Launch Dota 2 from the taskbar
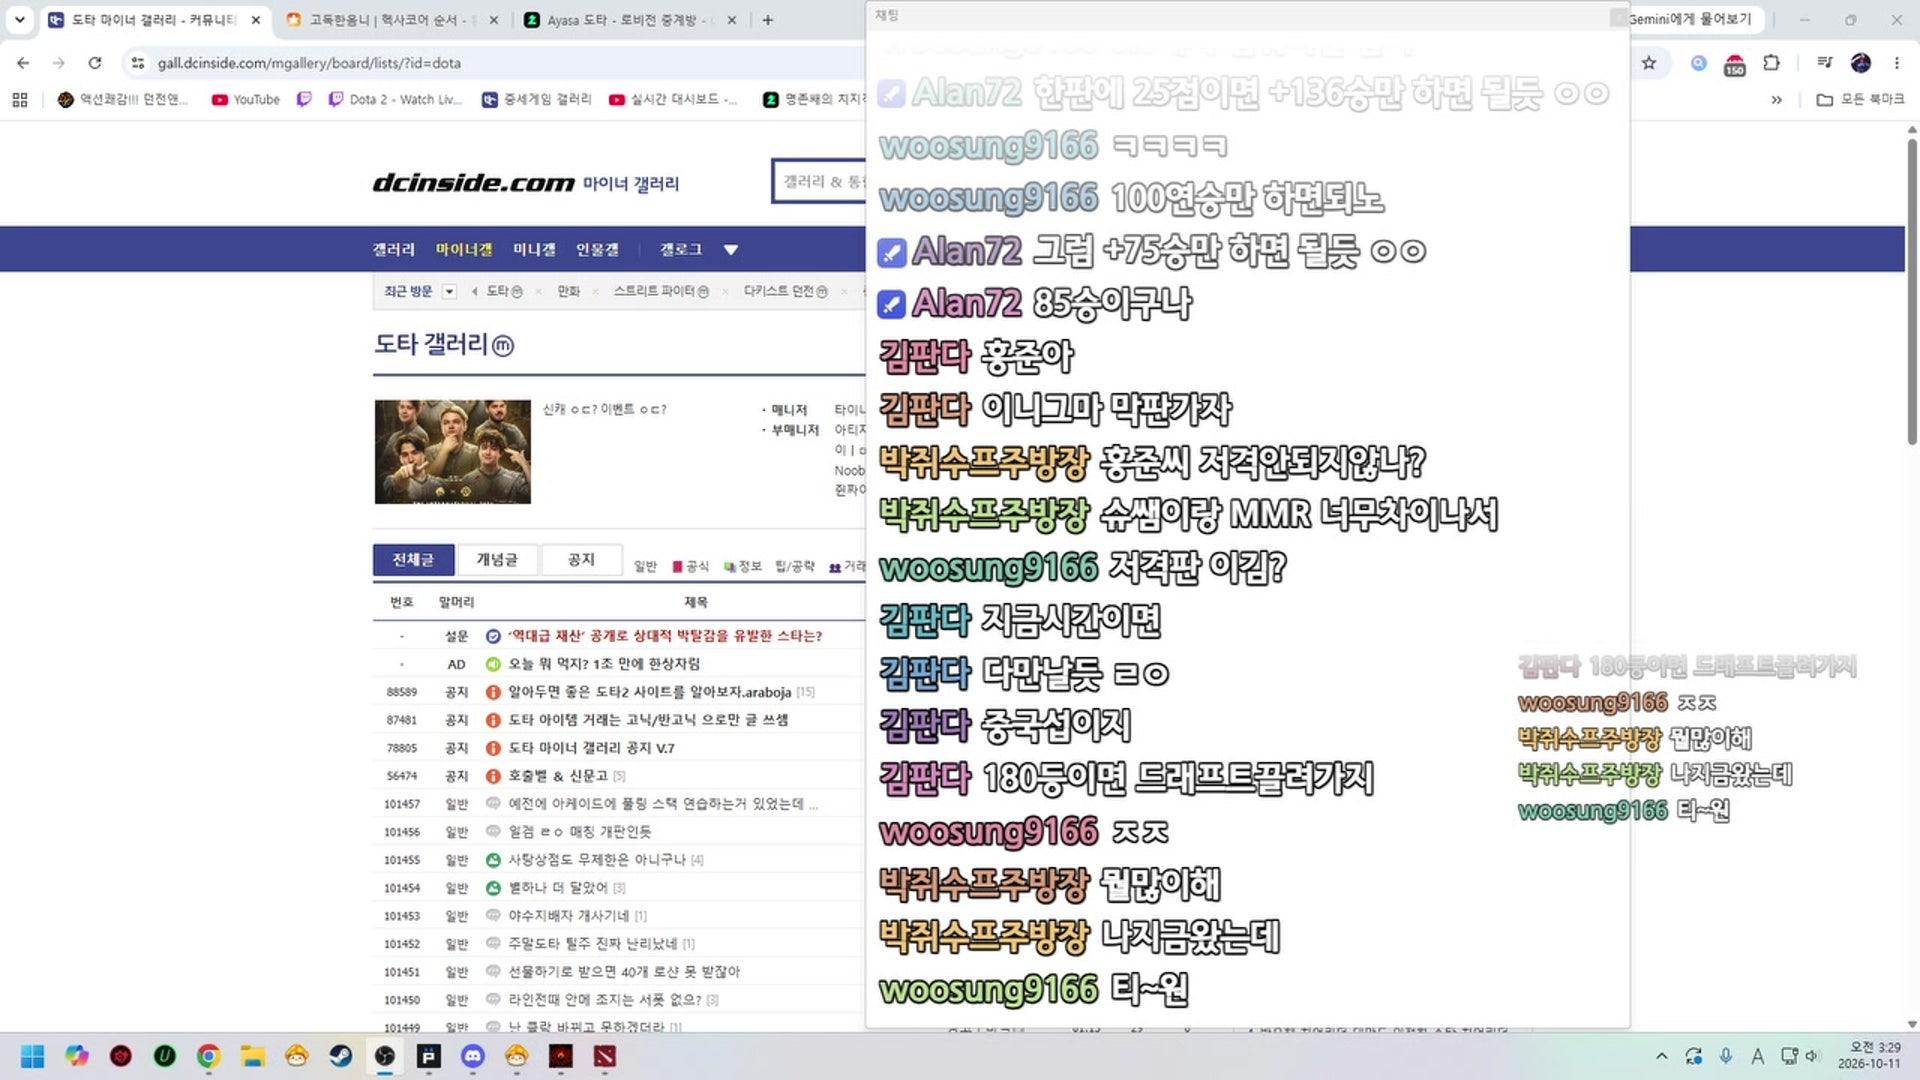Viewport: 1920px width, 1080px height. point(605,1056)
